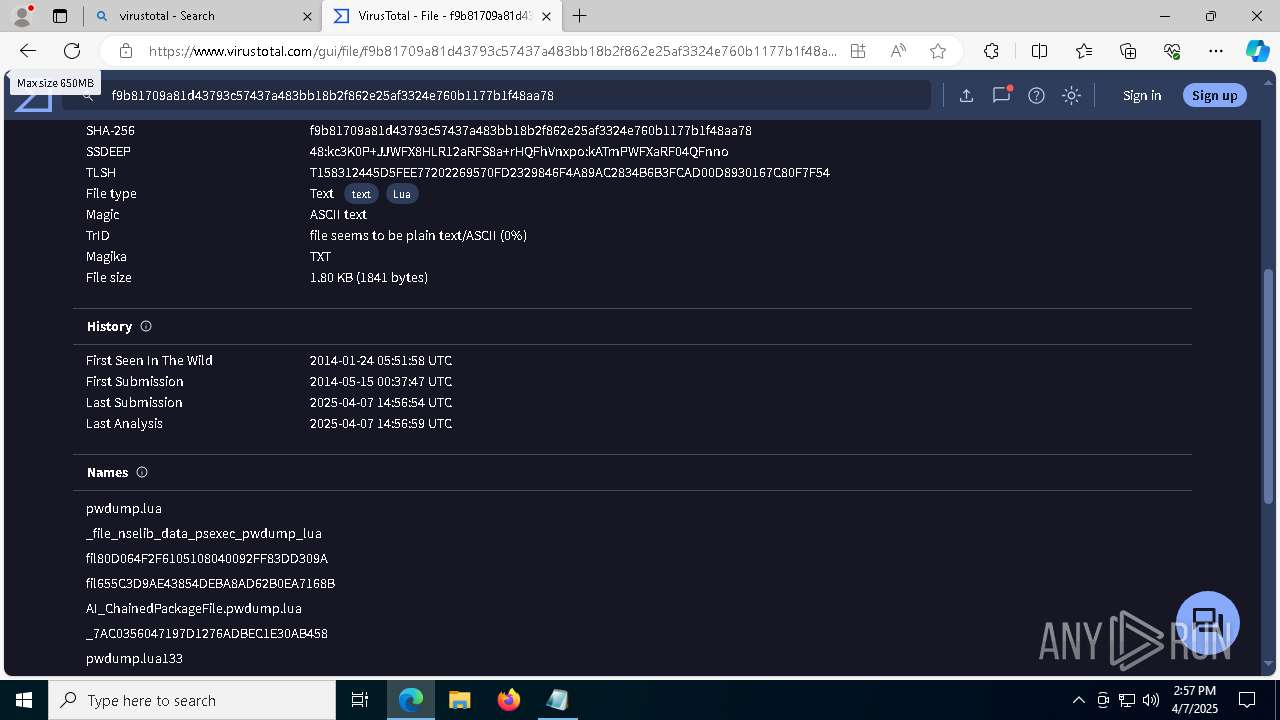
Task: Click the browser Back arrow
Action: click(28, 51)
